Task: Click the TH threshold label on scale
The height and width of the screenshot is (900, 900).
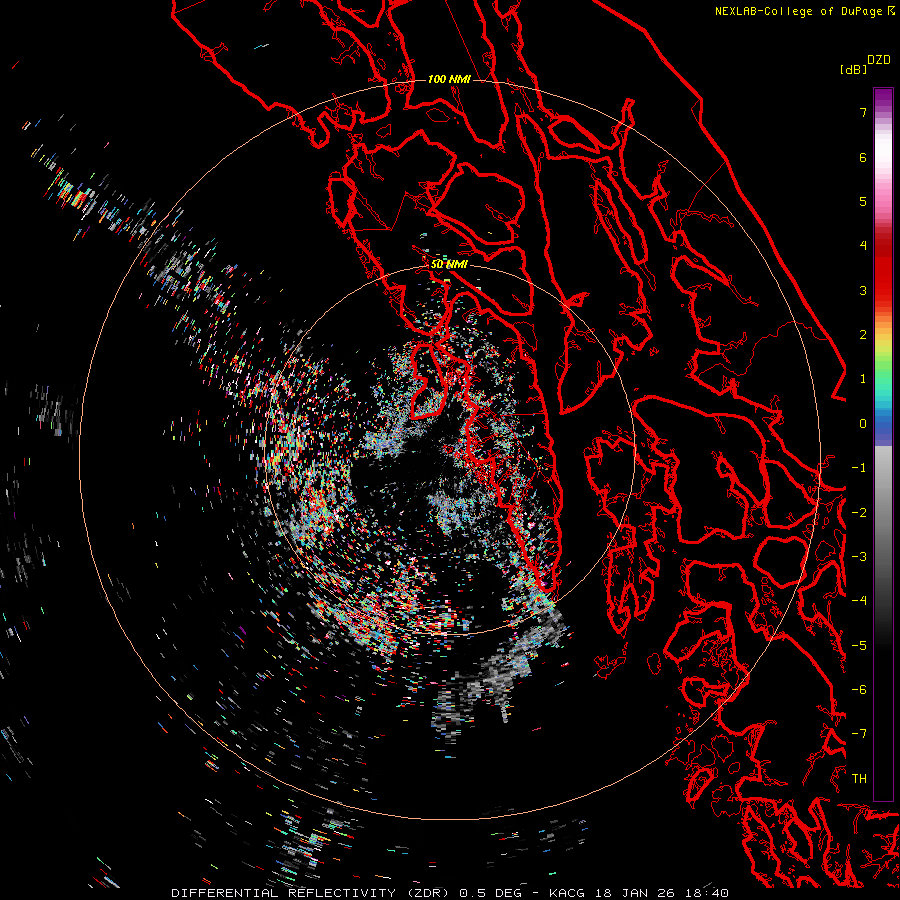Action: coord(859,779)
